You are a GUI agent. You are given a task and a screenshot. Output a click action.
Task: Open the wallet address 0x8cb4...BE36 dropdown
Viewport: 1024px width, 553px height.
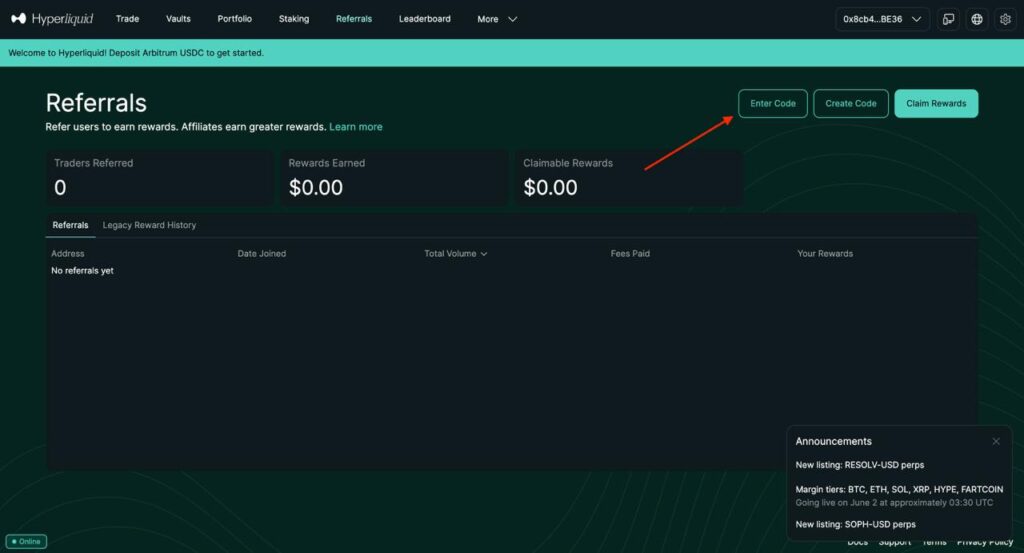882,19
